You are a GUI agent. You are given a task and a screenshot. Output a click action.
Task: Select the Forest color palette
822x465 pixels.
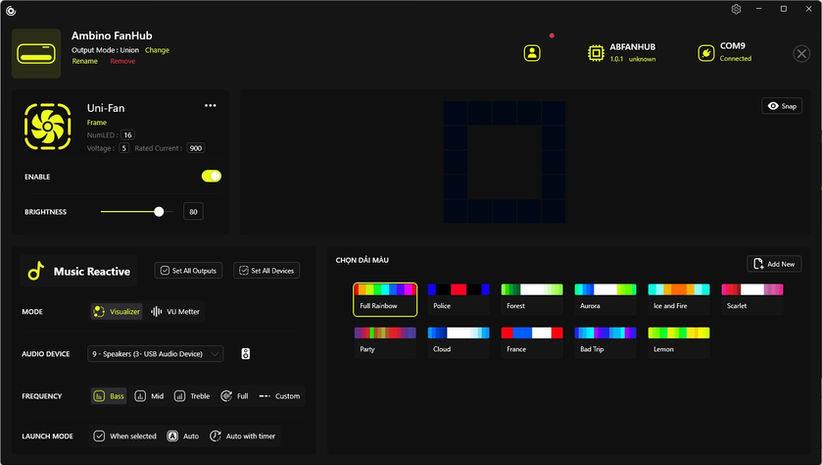[532, 299]
